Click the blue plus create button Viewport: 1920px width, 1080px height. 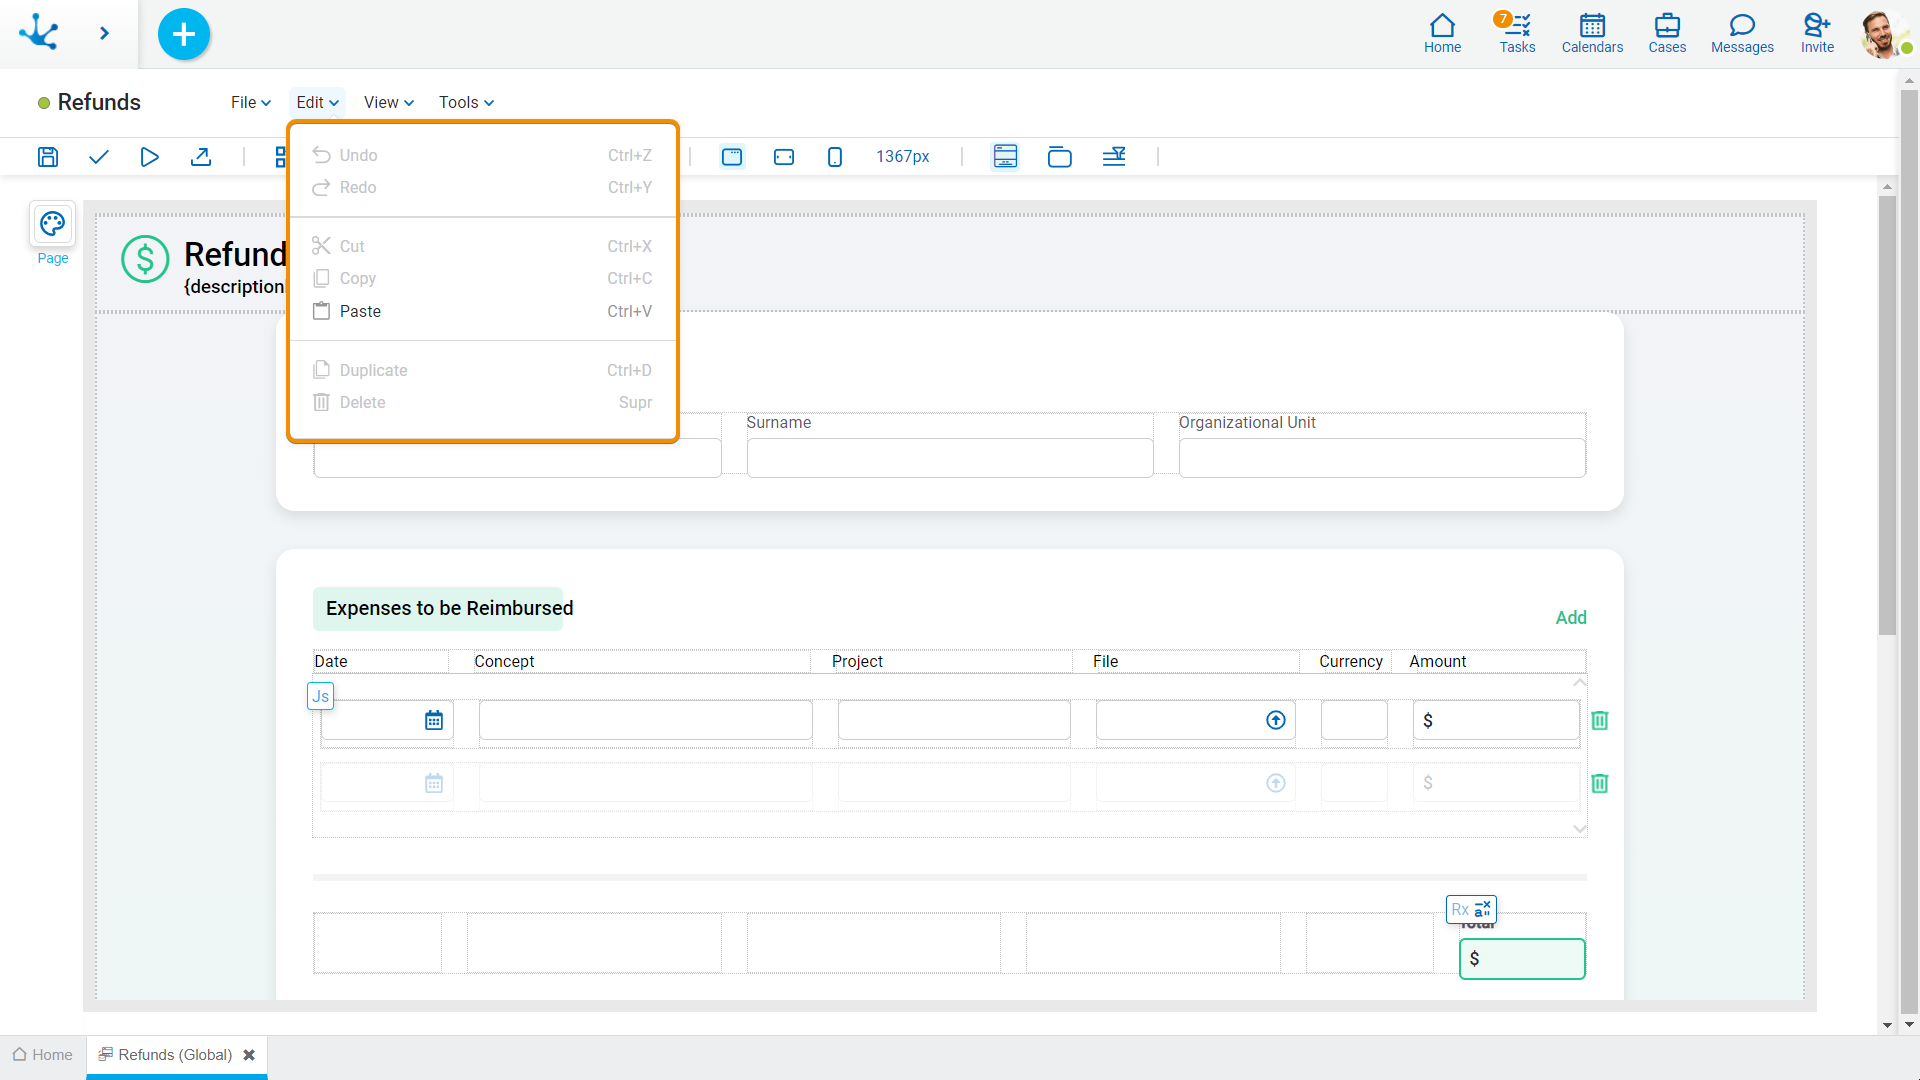pyautogui.click(x=184, y=34)
